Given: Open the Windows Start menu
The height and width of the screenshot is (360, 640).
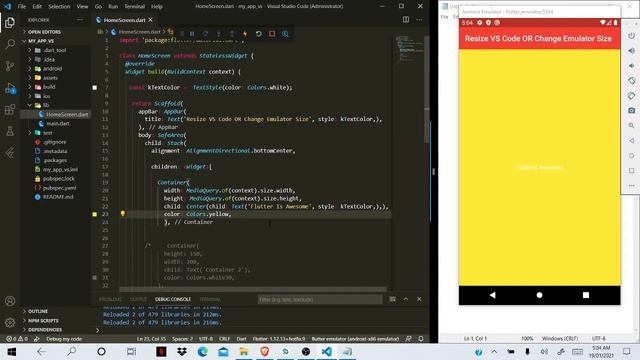Looking at the screenshot, I should [12, 351].
